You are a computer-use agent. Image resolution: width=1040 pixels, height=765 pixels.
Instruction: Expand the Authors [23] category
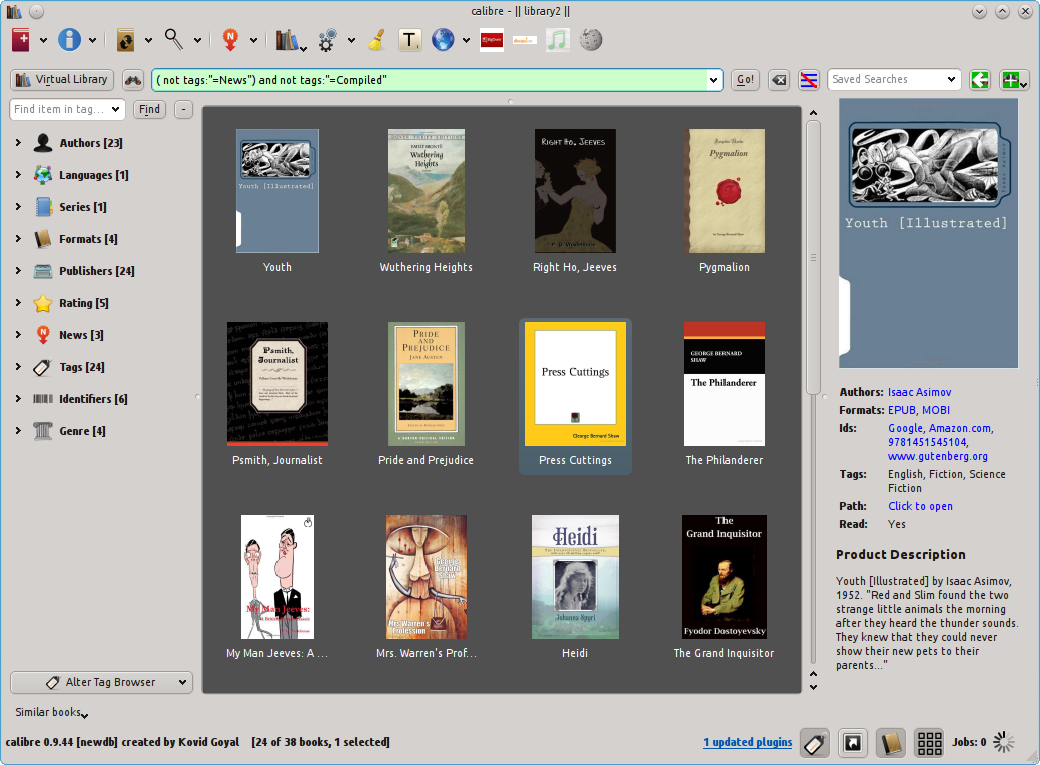18,143
